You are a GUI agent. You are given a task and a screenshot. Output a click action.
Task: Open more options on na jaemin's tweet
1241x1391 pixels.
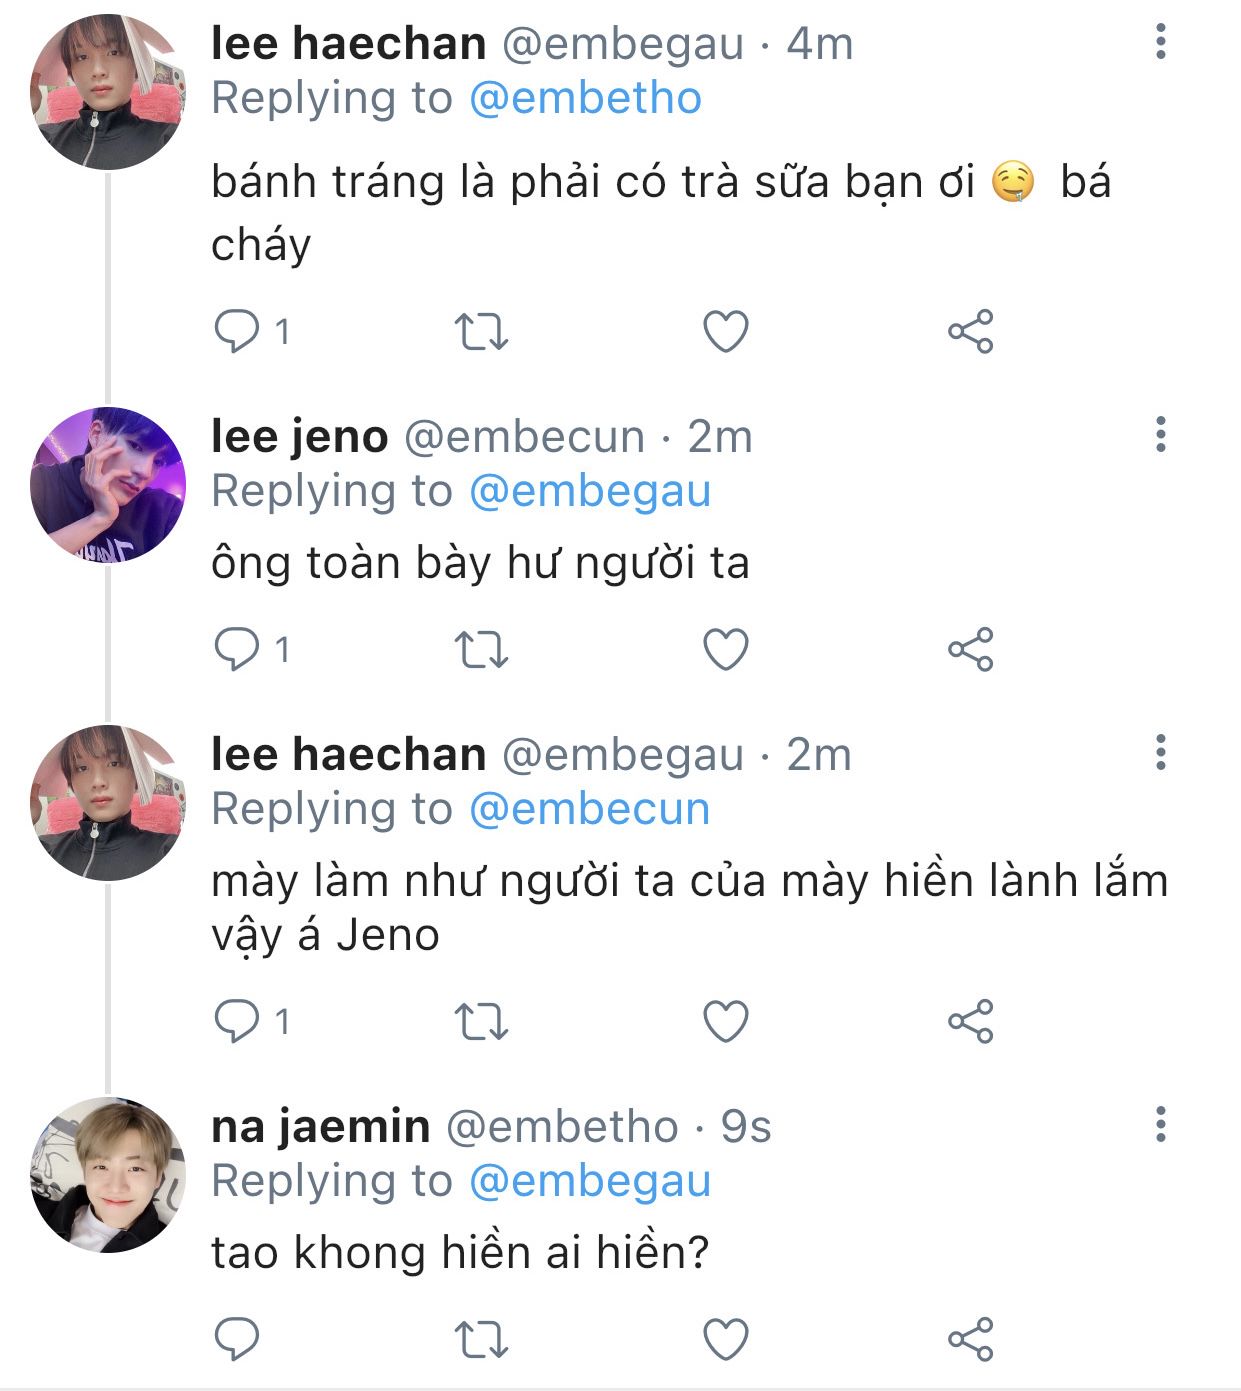point(1160,1124)
